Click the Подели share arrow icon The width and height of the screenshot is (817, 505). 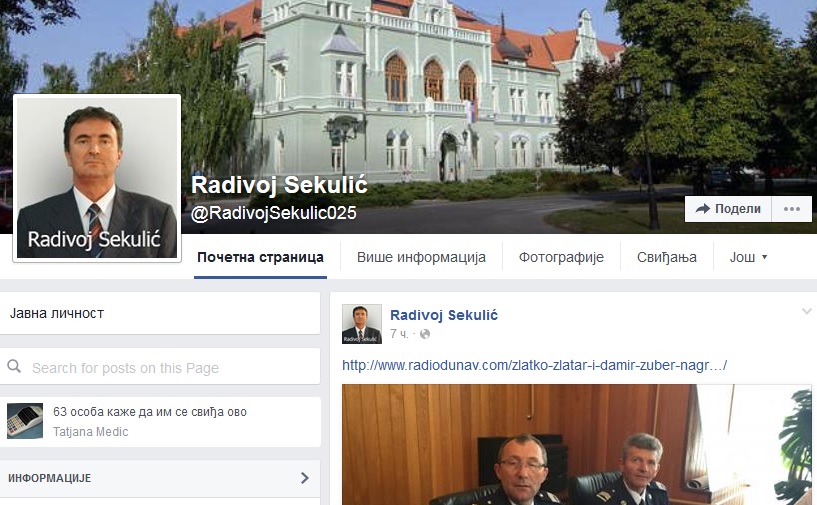coord(702,209)
